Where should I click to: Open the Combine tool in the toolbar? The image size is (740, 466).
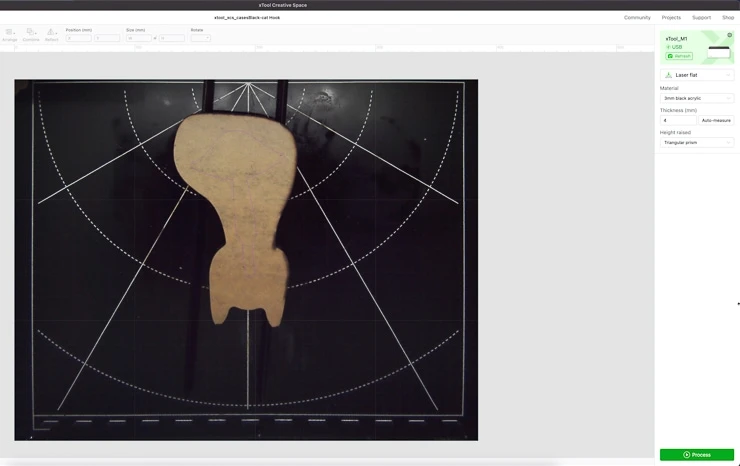31,34
